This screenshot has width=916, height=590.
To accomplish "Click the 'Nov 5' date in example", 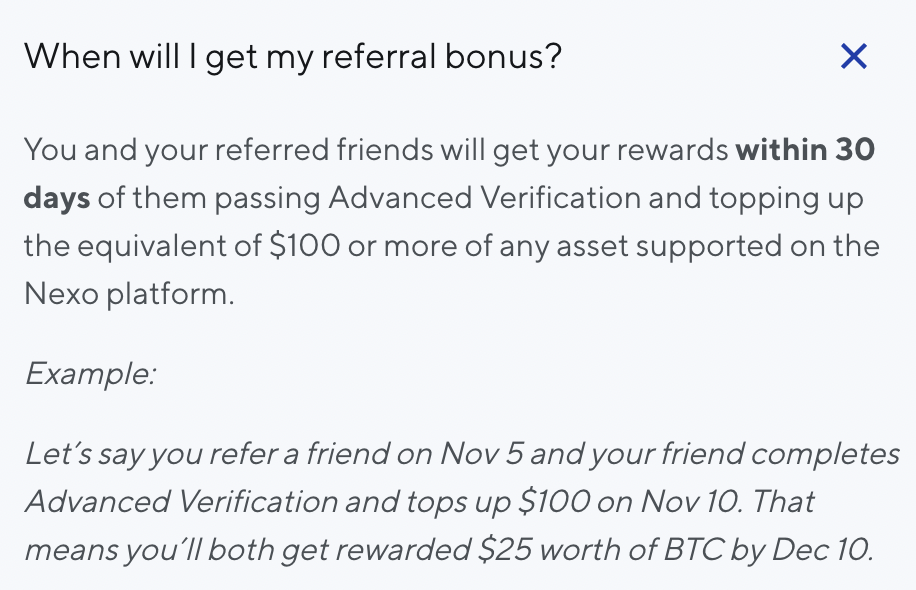I will 481,454.
